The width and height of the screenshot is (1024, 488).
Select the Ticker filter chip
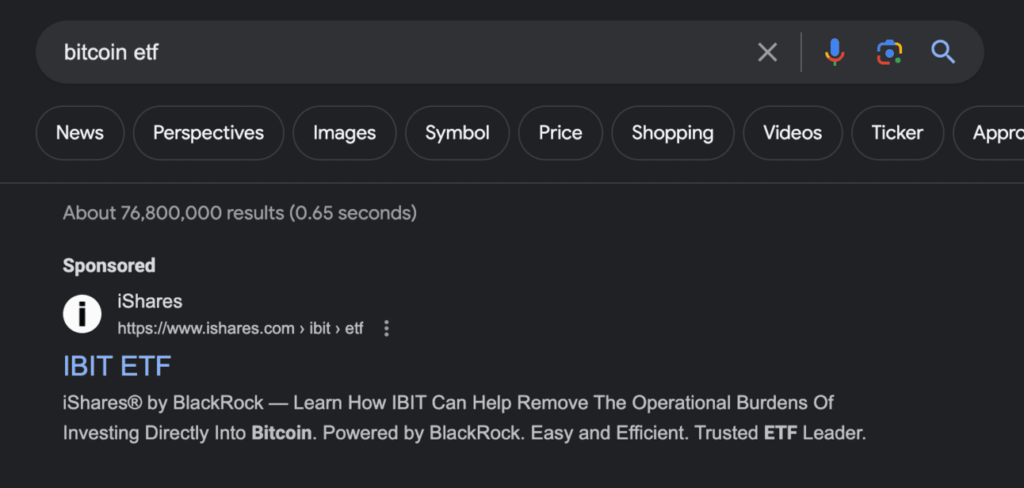897,133
